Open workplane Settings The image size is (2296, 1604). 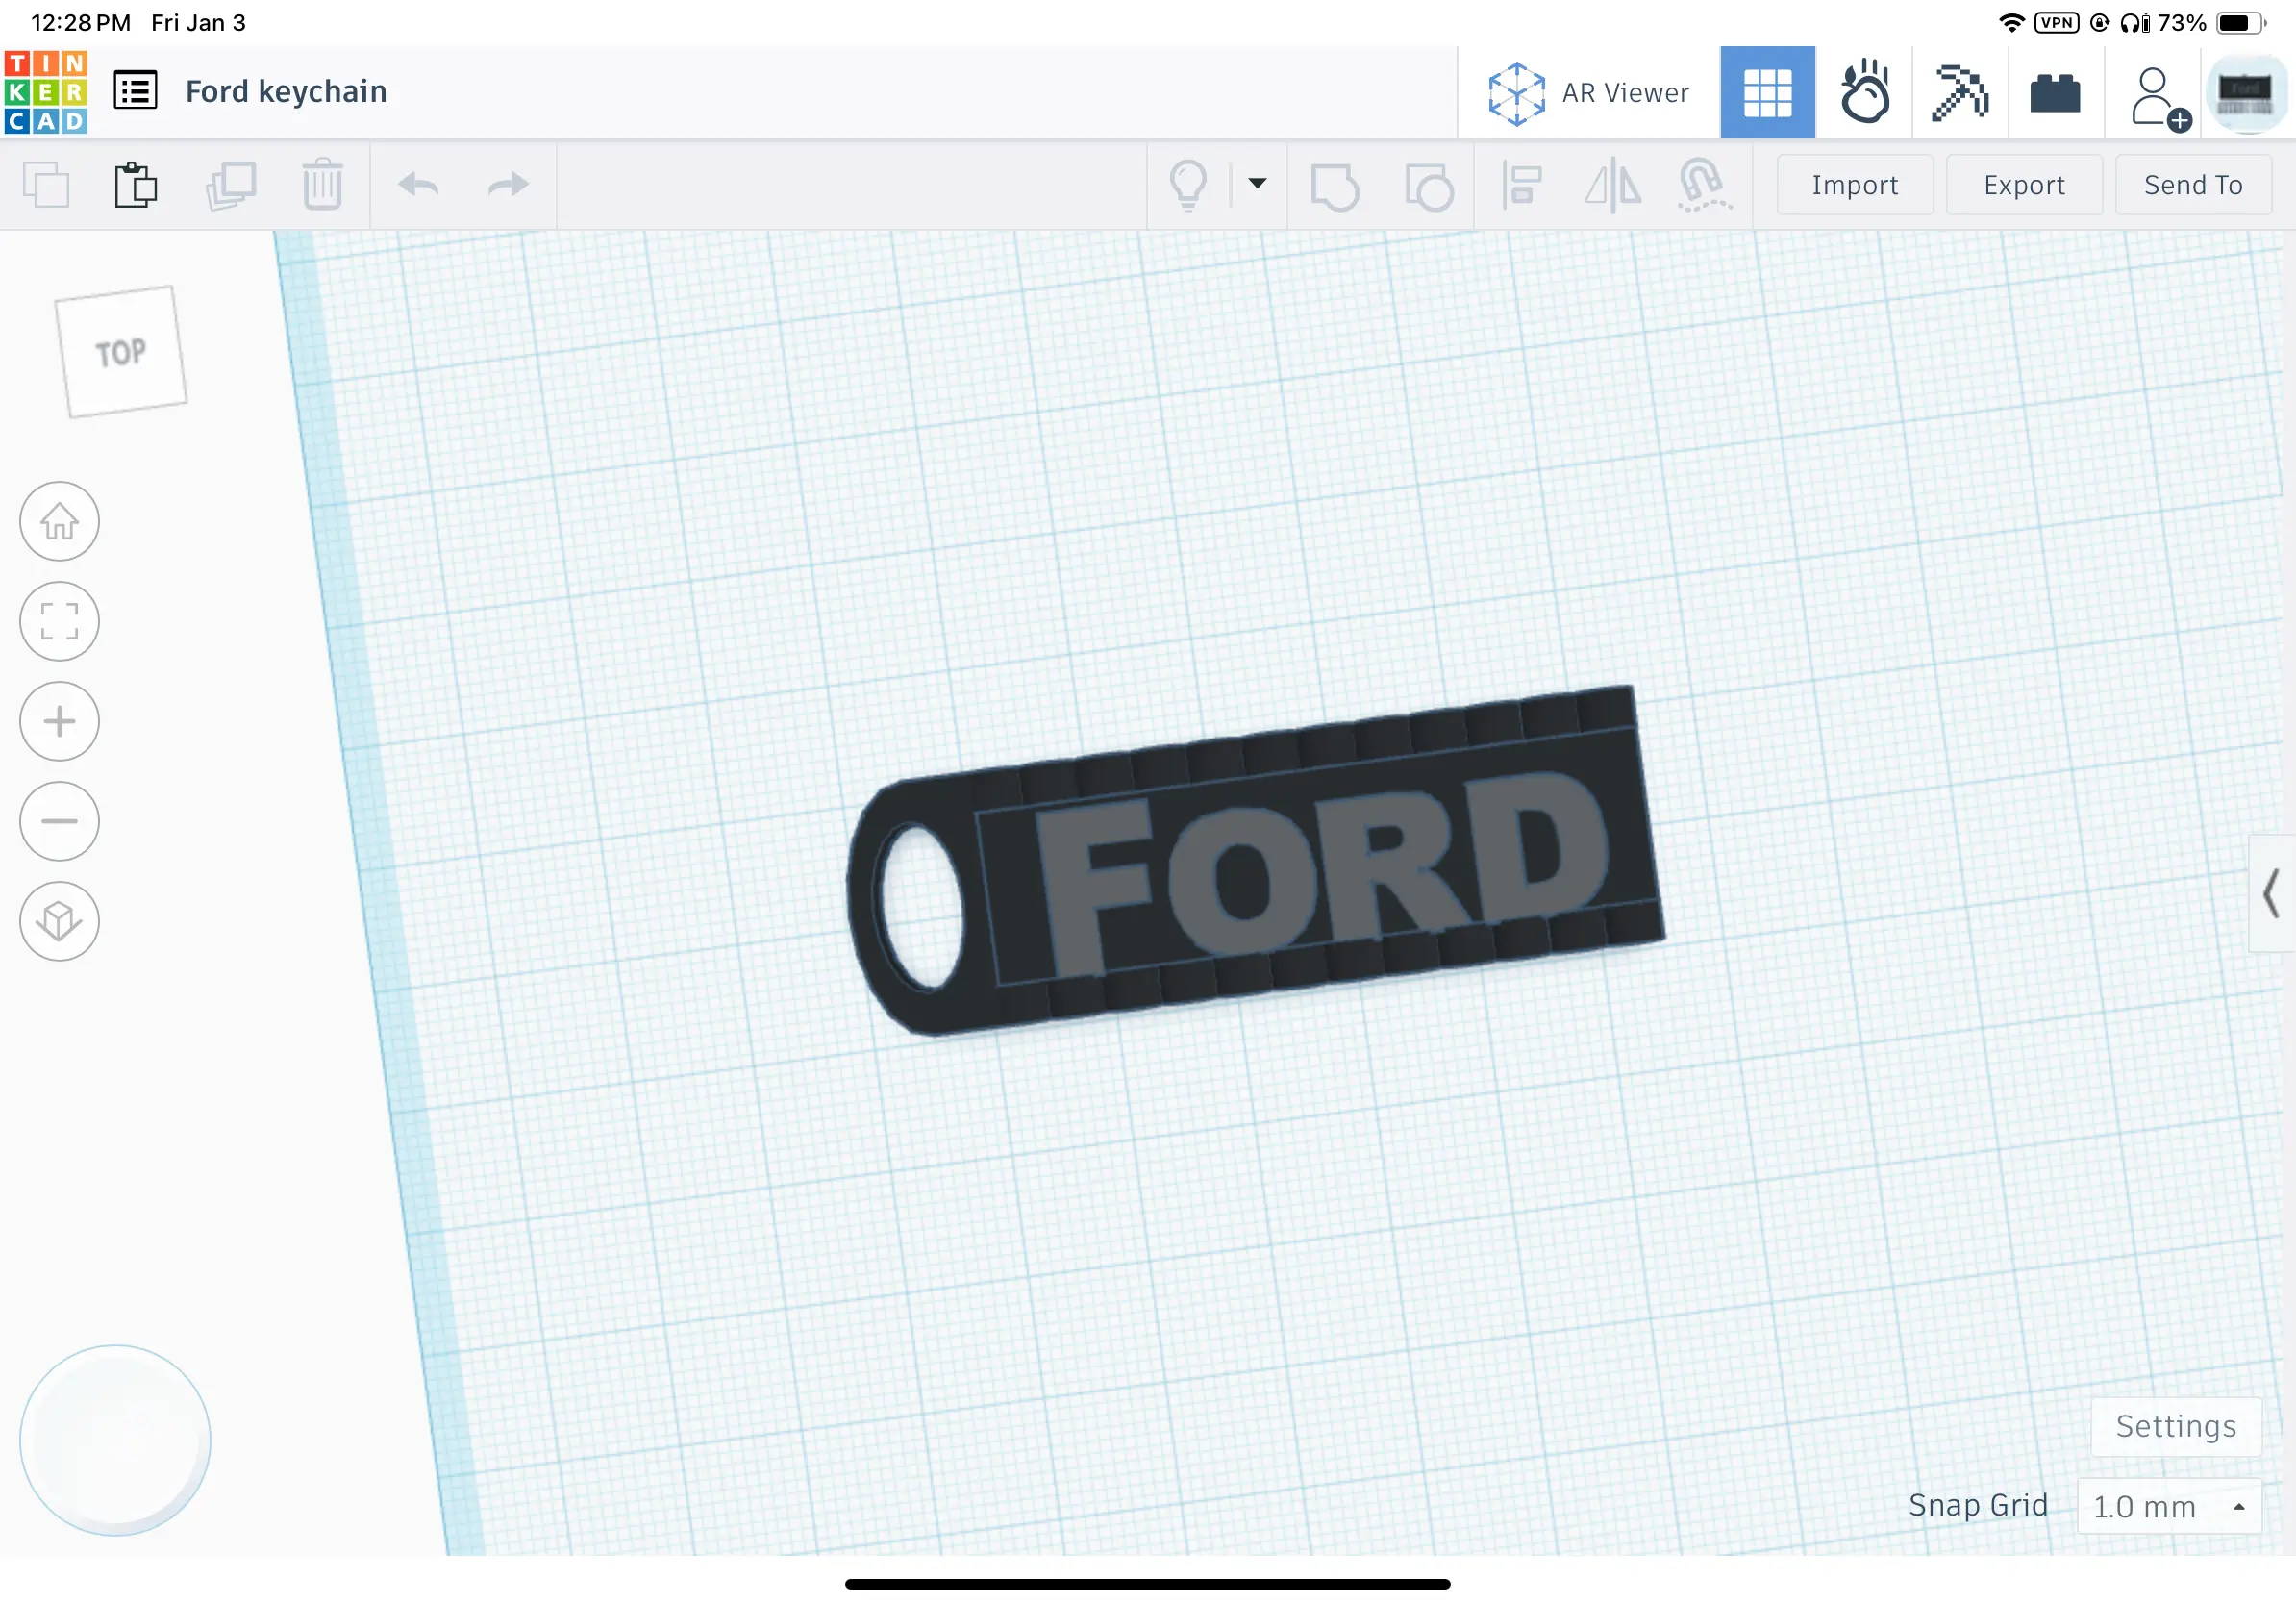(2175, 1426)
